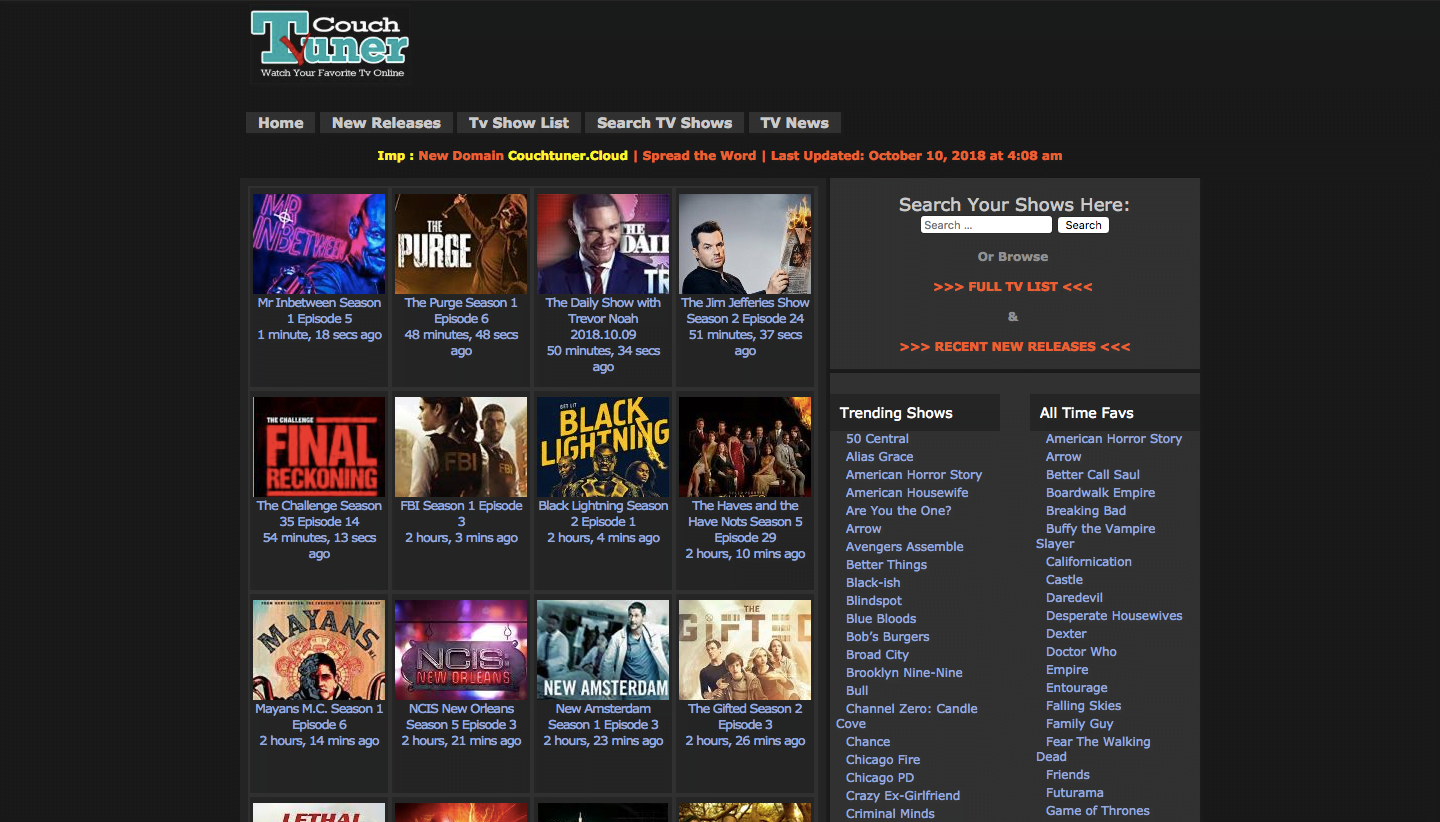Open Buffy the Vampire Slayer link
The height and width of the screenshot is (822, 1440).
(x=1096, y=536)
